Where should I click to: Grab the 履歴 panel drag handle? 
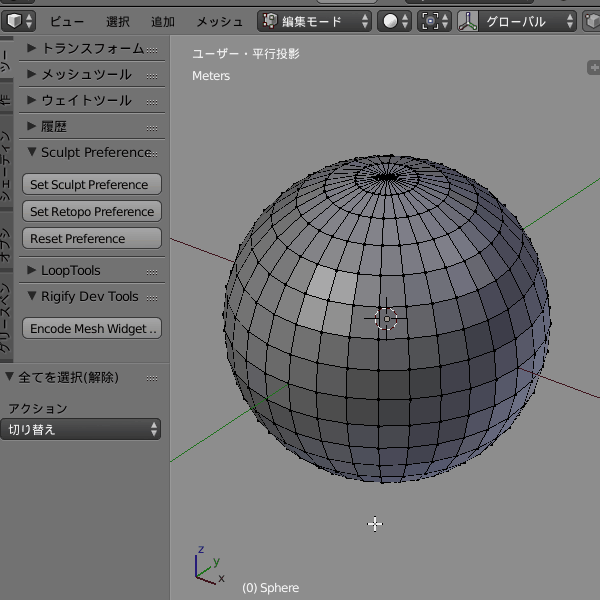tap(152, 128)
